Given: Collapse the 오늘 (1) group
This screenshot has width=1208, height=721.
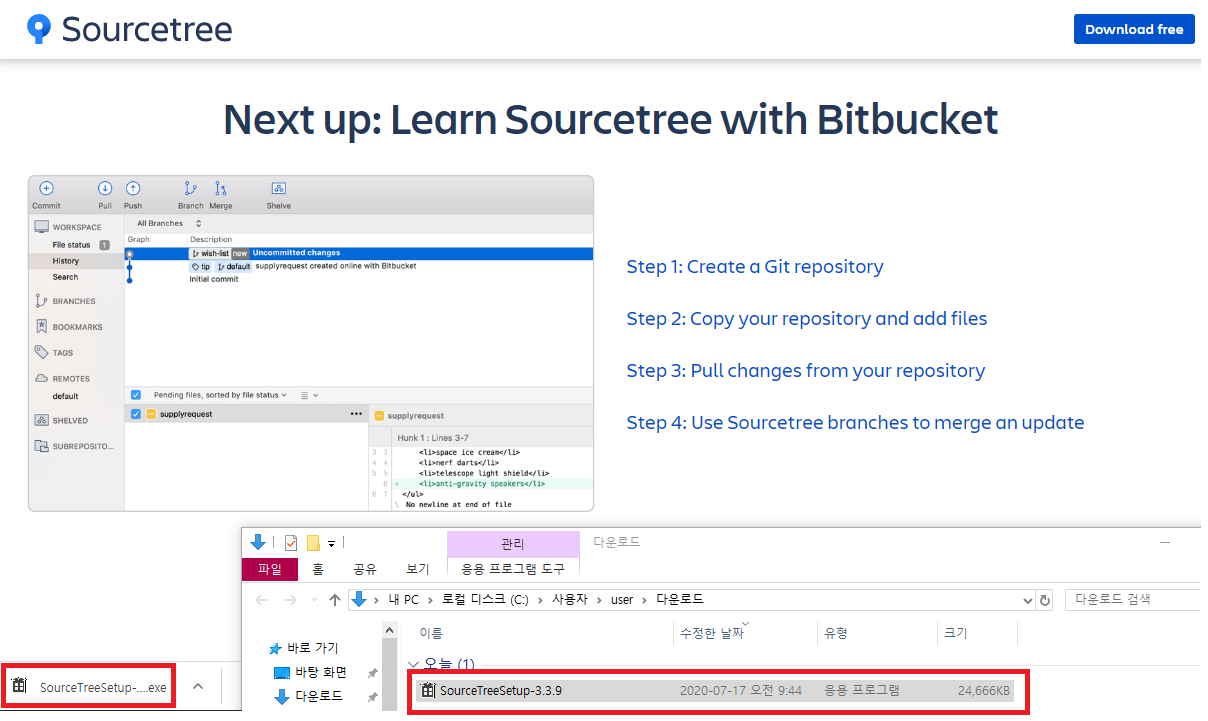Looking at the screenshot, I should click(413, 665).
